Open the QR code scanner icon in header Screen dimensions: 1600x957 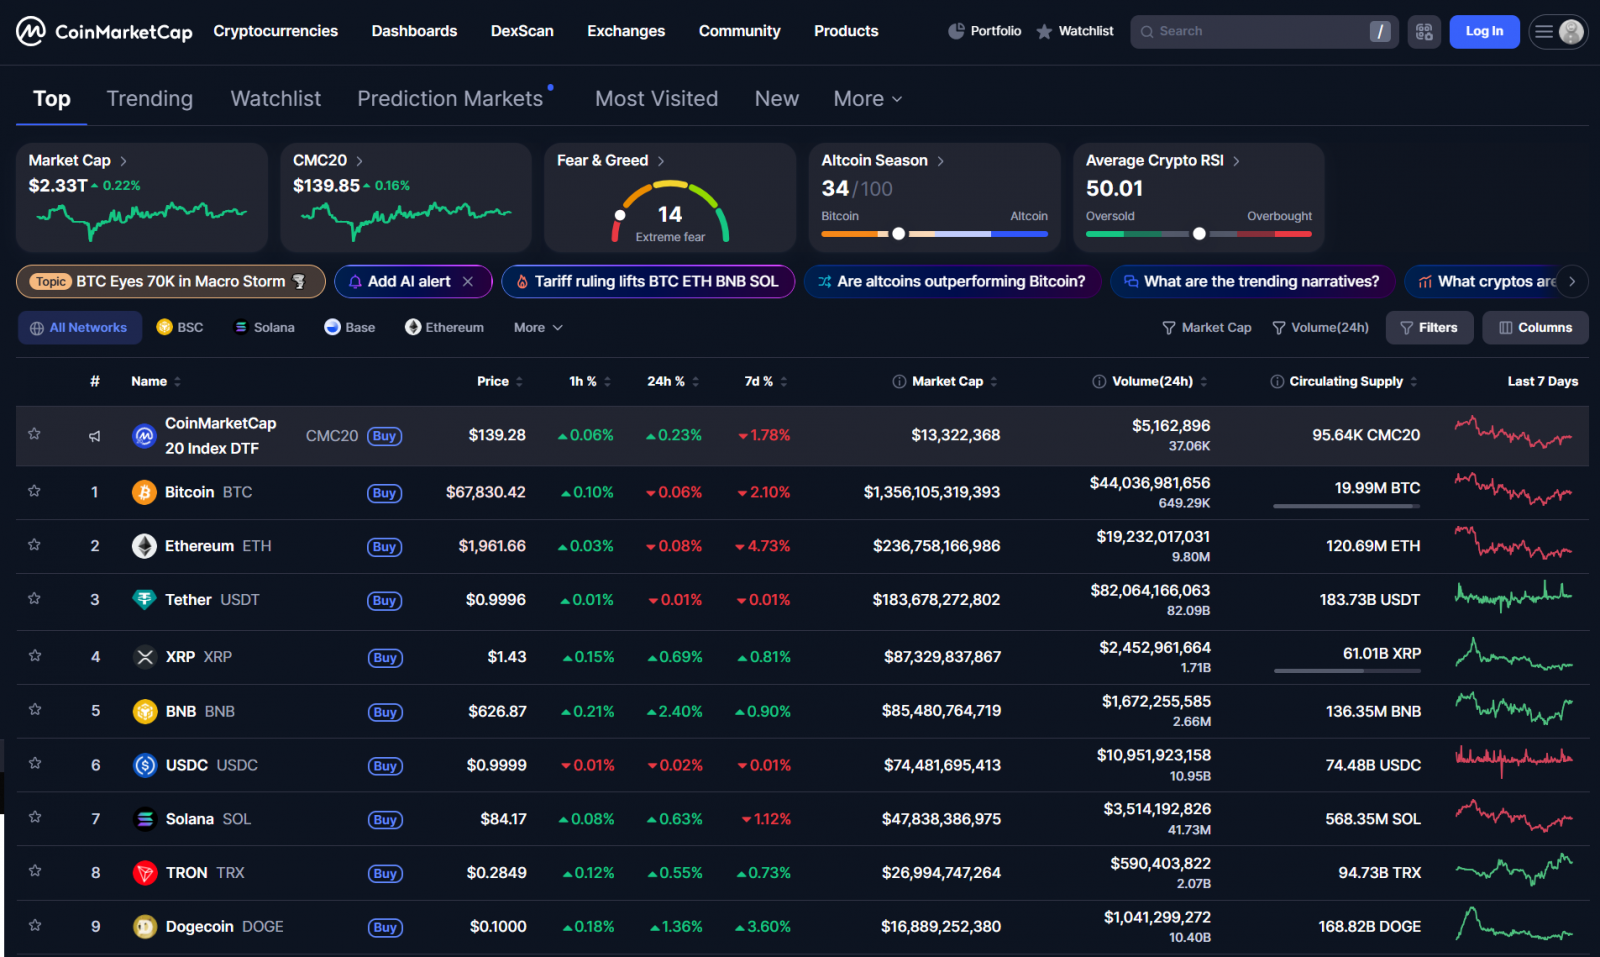pyautogui.click(x=1424, y=31)
